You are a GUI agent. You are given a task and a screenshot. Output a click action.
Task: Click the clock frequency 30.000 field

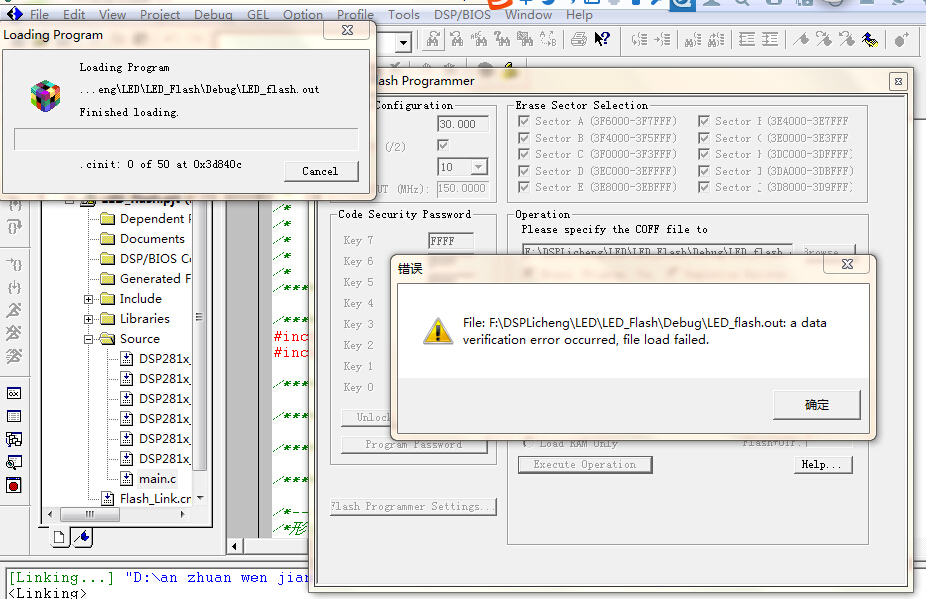click(463, 124)
